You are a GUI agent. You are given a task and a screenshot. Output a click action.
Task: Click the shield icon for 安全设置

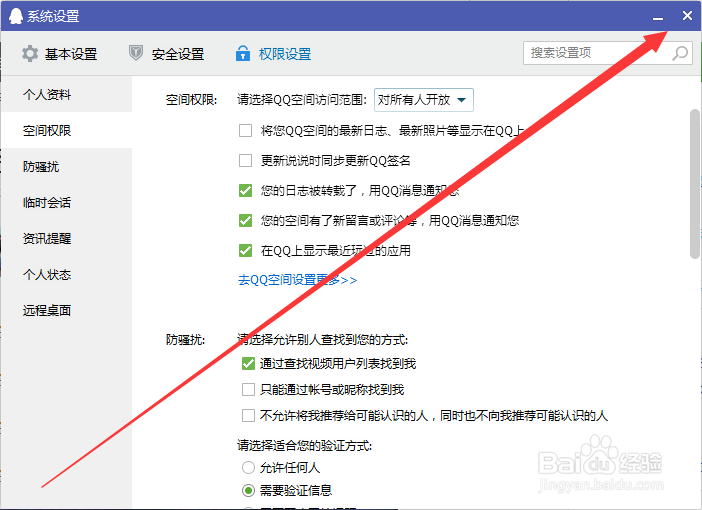(x=136, y=53)
